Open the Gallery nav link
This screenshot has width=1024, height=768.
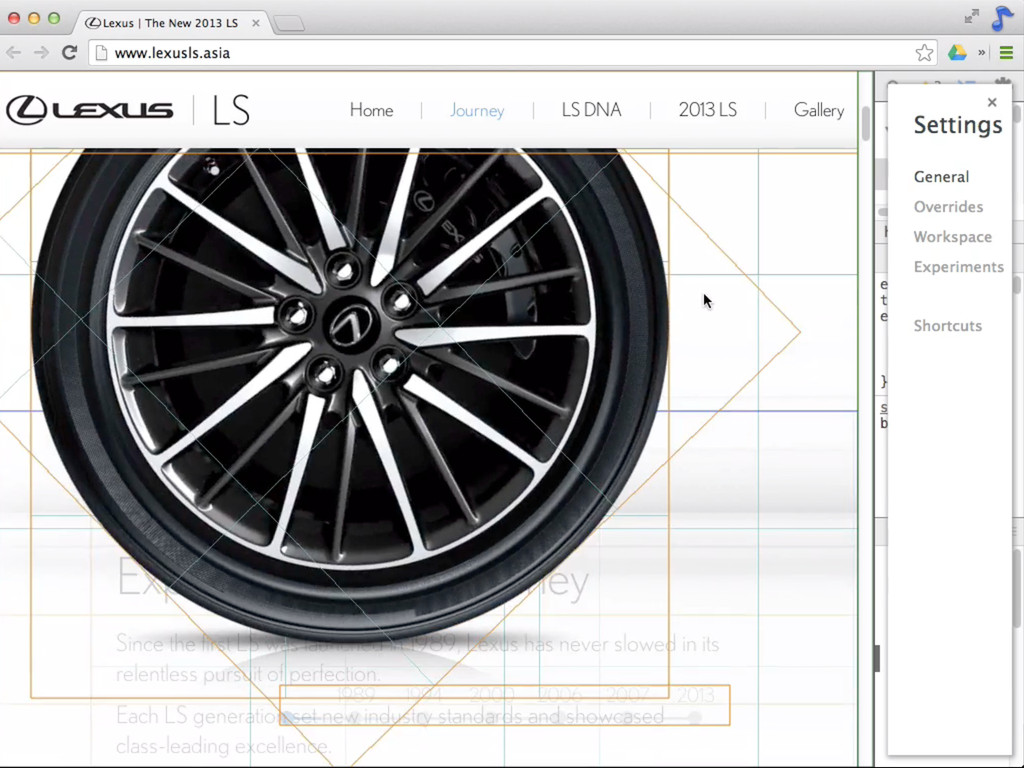(818, 110)
